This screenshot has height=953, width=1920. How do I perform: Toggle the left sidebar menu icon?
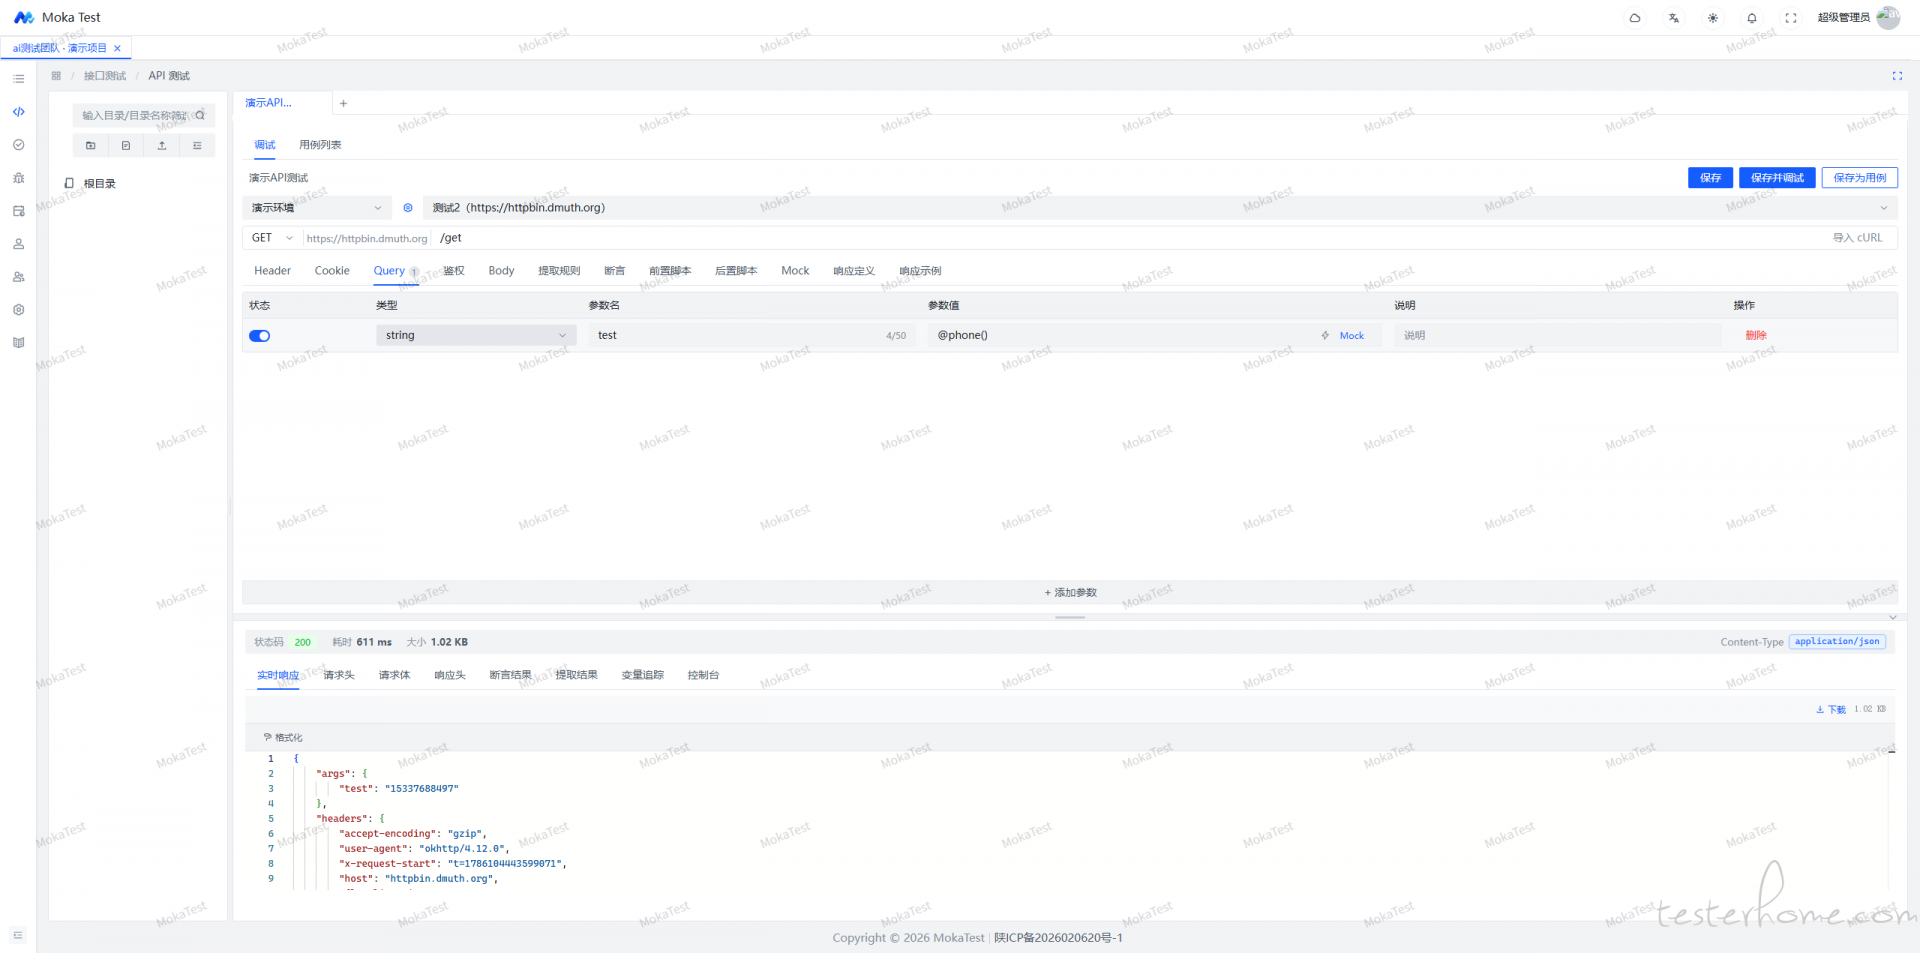point(18,78)
